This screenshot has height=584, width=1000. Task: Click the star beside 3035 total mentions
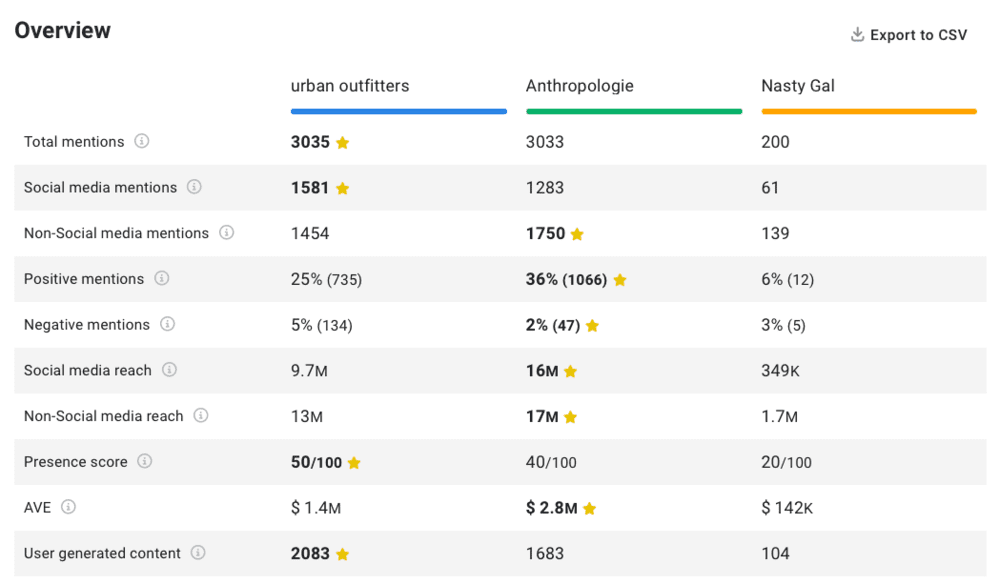coord(342,142)
